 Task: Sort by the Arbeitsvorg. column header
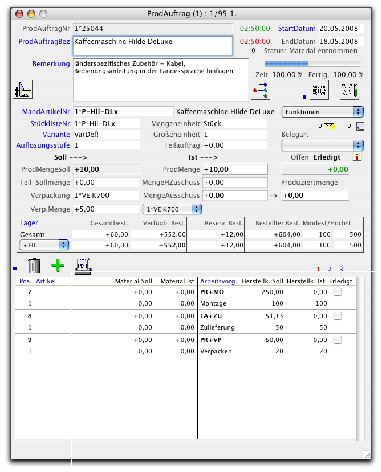coord(218,281)
